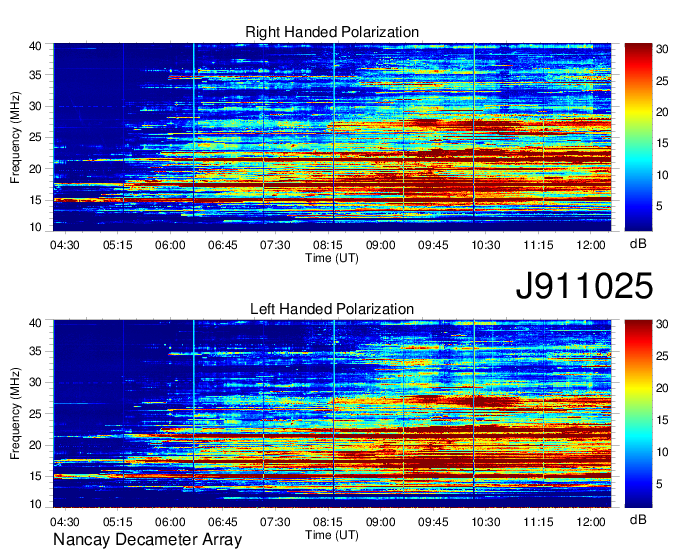Click the bottom plot's 'Time (UT)' label
Viewport: 680px width, 552px height.
332,535
